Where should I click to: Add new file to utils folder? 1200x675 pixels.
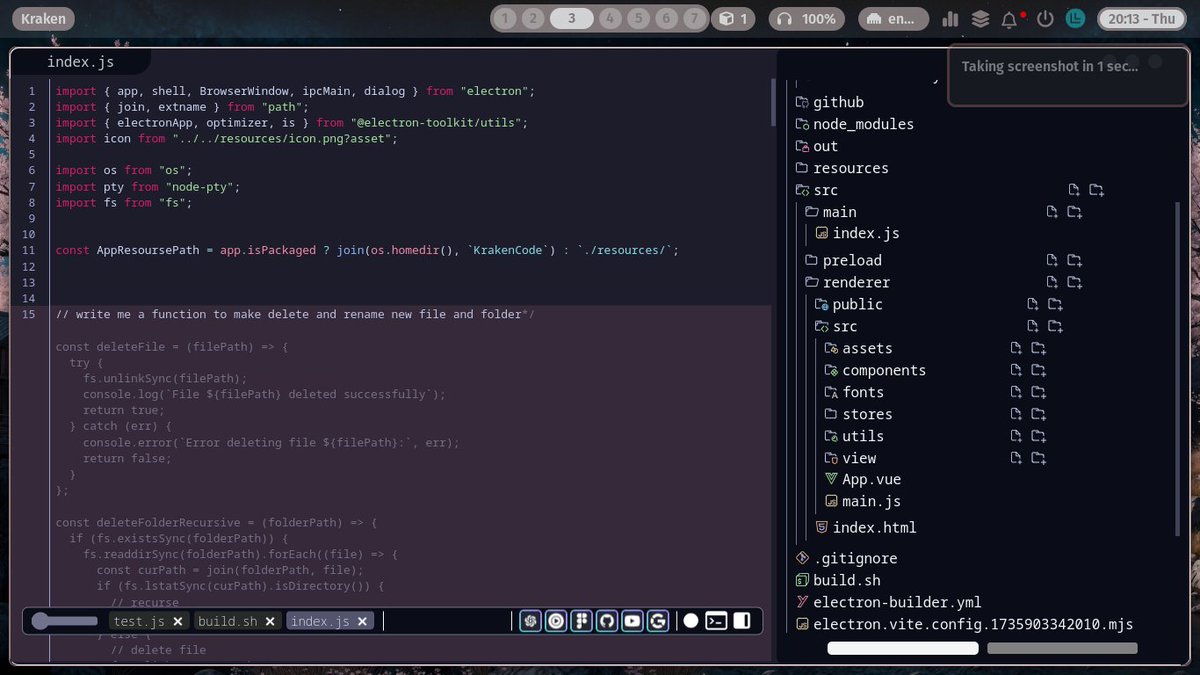(x=1016, y=436)
